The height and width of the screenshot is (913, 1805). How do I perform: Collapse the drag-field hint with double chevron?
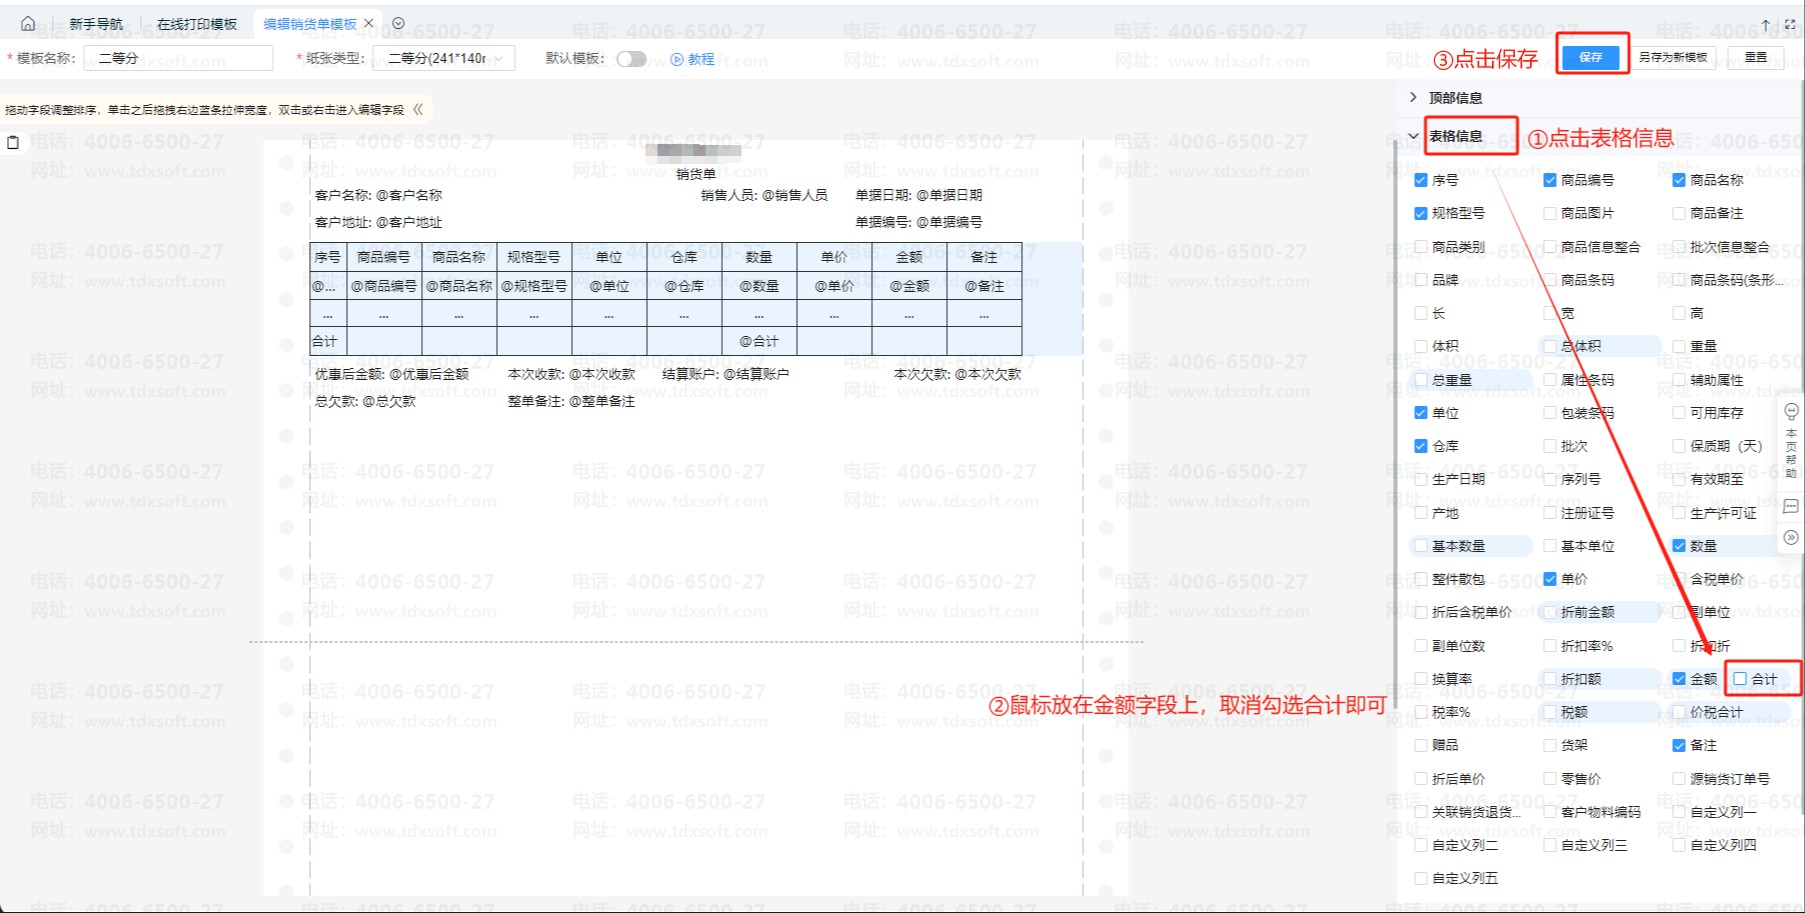[x=418, y=109]
